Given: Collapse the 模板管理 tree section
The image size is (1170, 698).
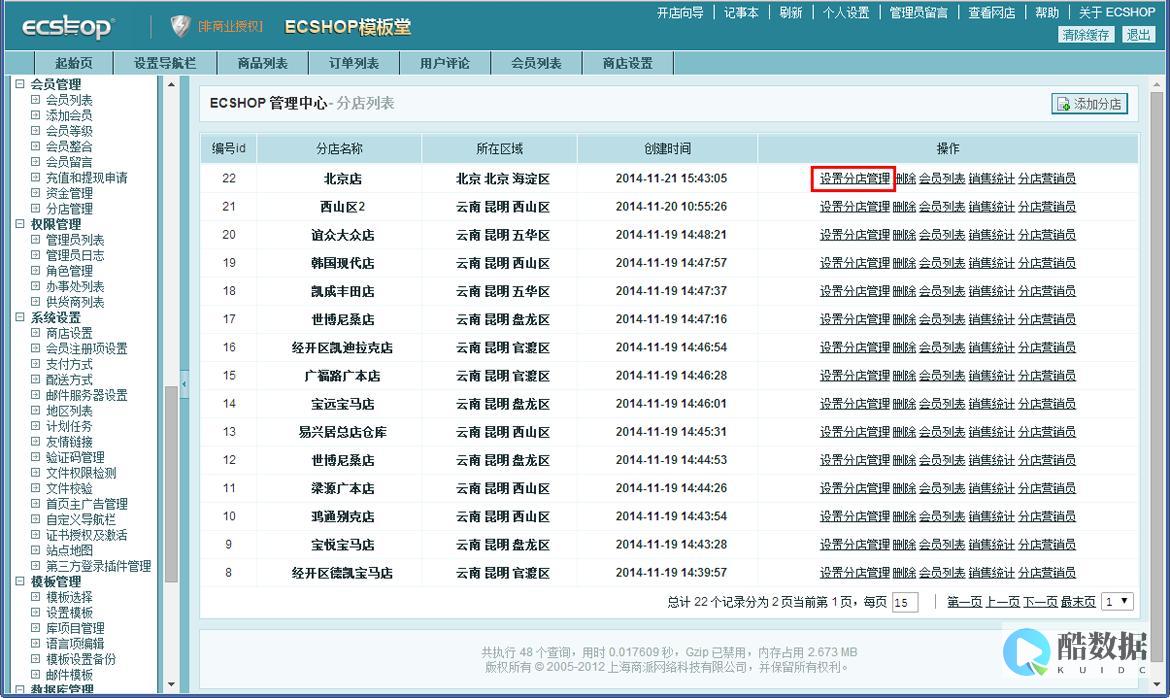Looking at the screenshot, I should click(20, 581).
